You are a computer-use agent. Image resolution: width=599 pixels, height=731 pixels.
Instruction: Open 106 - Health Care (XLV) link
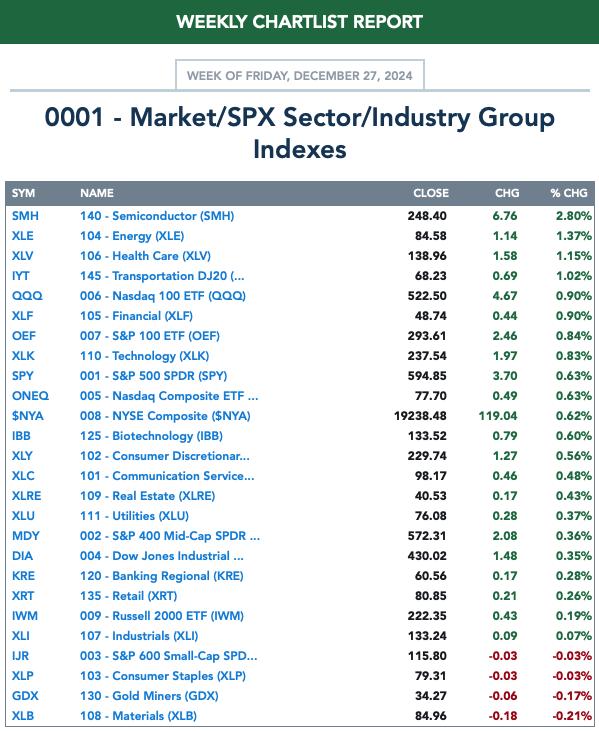tap(145, 256)
